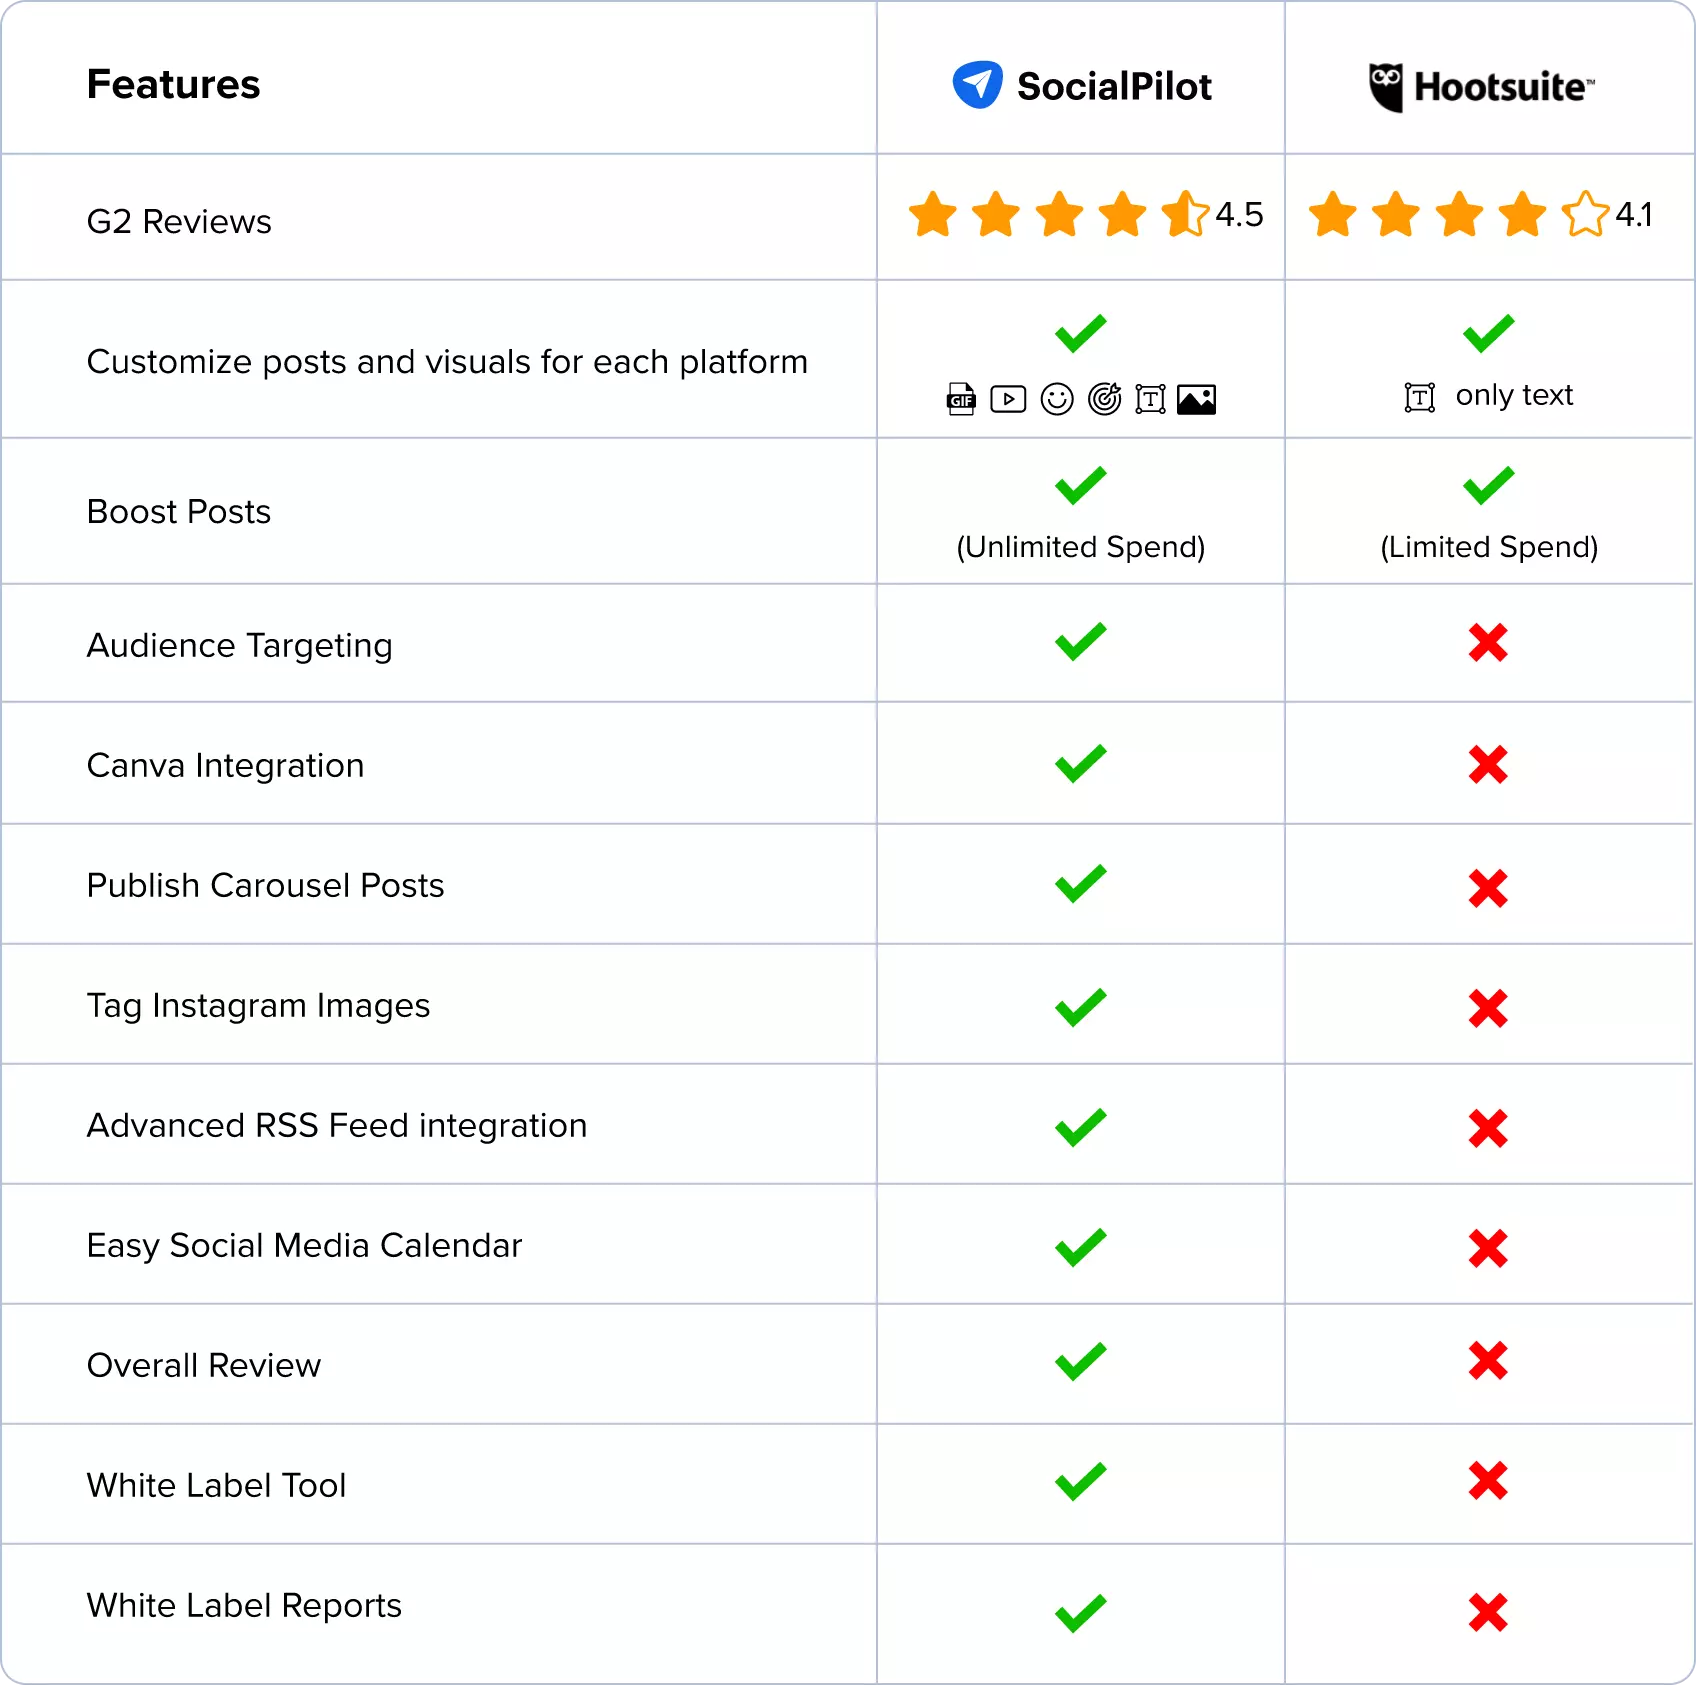Image resolution: width=1696 pixels, height=1685 pixels.
Task: Click the green check for White Label Reports
Action: coord(1081,1613)
